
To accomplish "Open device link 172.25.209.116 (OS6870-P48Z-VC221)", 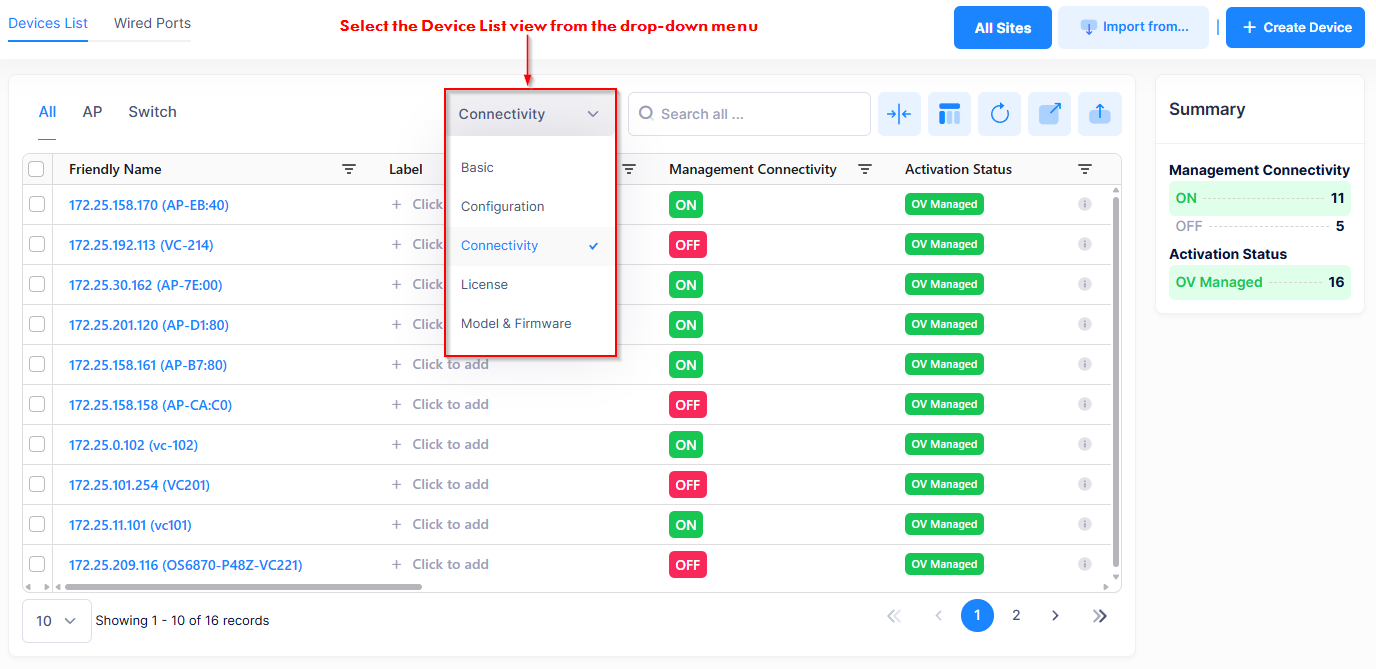I will [185, 565].
